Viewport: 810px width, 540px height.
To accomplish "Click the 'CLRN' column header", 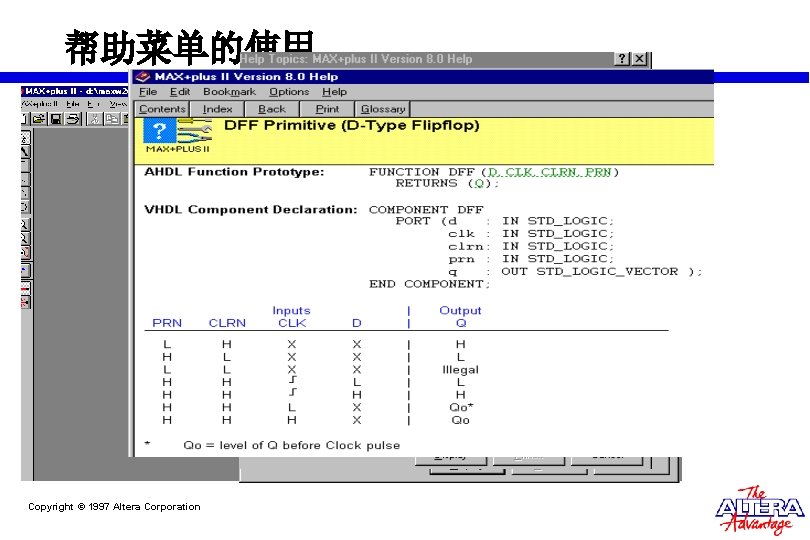I will click(x=227, y=323).
